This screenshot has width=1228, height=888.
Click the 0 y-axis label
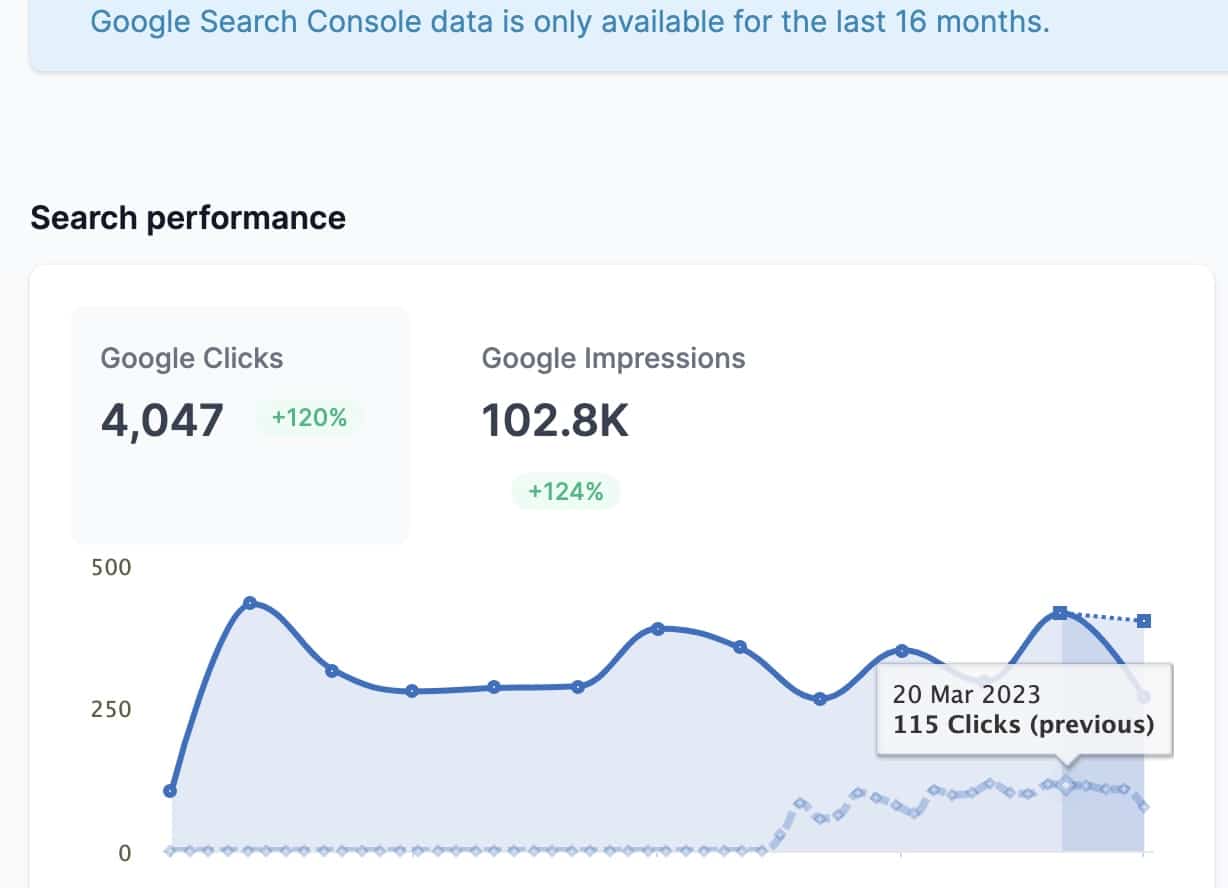tap(126, 853)
